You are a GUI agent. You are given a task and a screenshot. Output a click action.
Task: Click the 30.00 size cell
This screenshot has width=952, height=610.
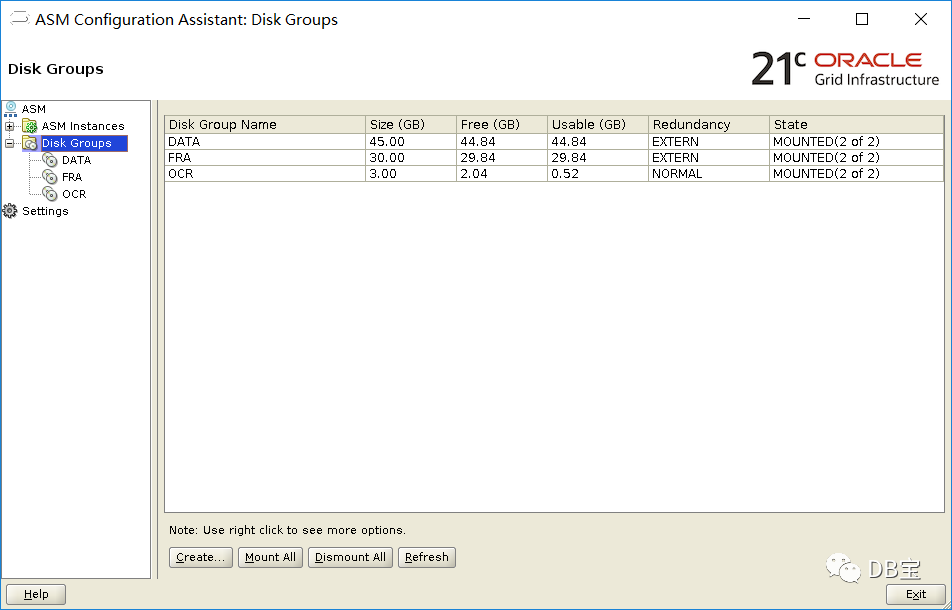[411, 157]
